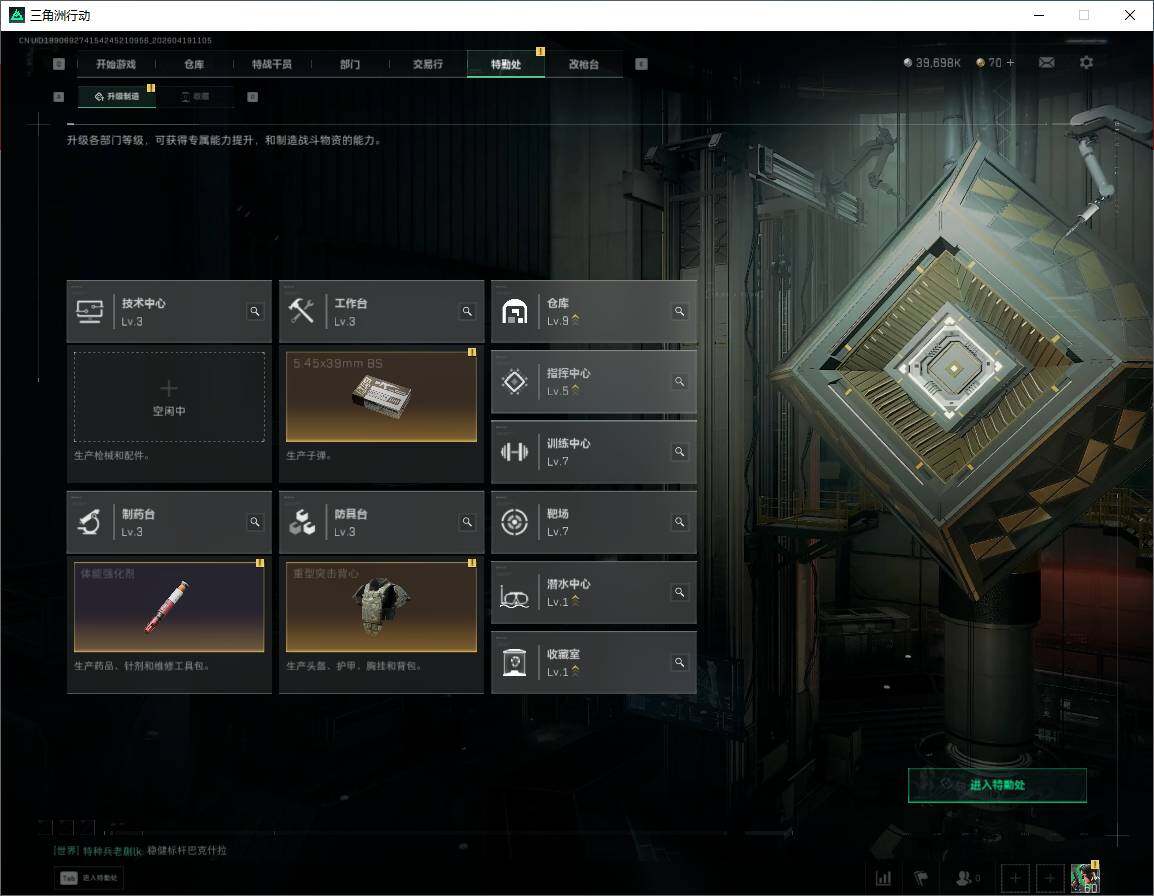Viewport: 1154px width, 896px height.
Task: Open the magnifier on the 靶场 card
Action: click(679, 522)
